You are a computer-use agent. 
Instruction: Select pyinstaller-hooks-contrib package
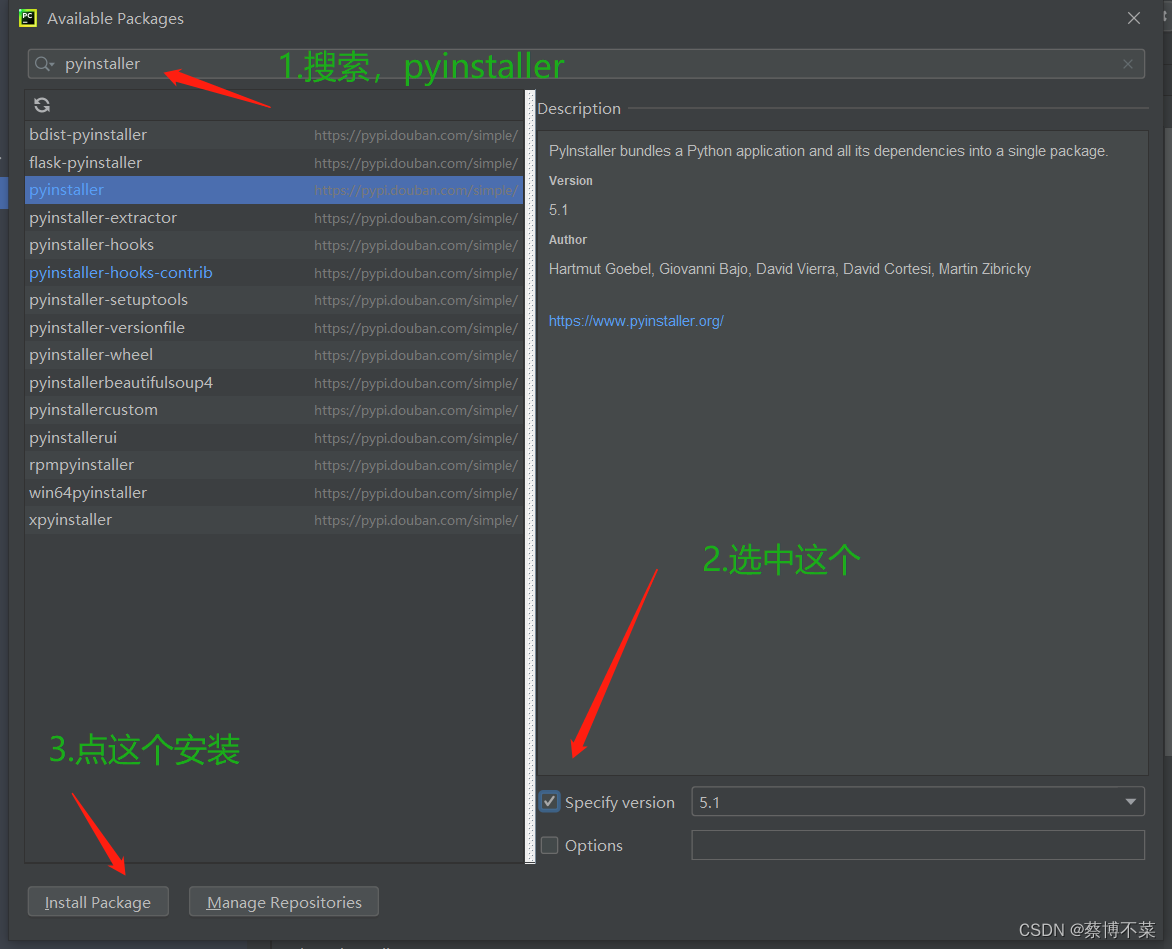(274, 272)
